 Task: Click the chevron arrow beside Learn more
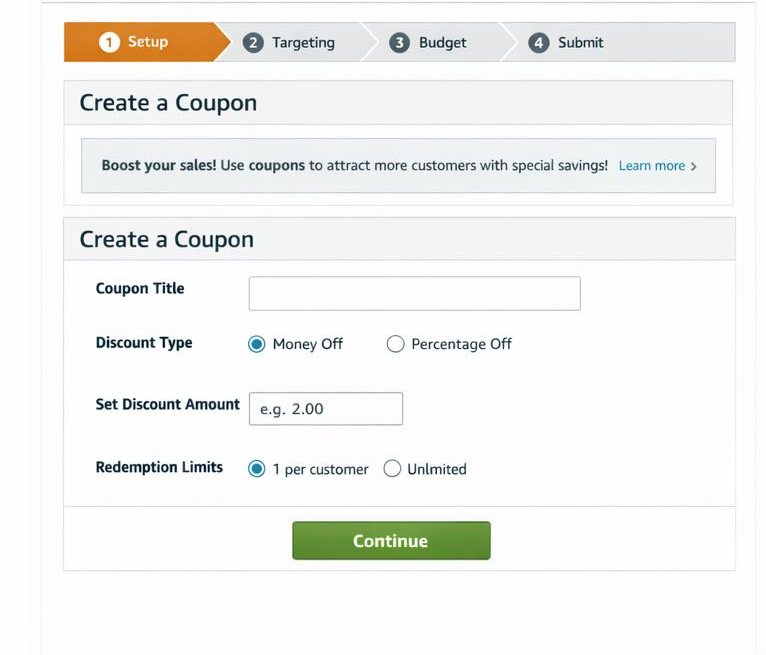coord(694,166)
